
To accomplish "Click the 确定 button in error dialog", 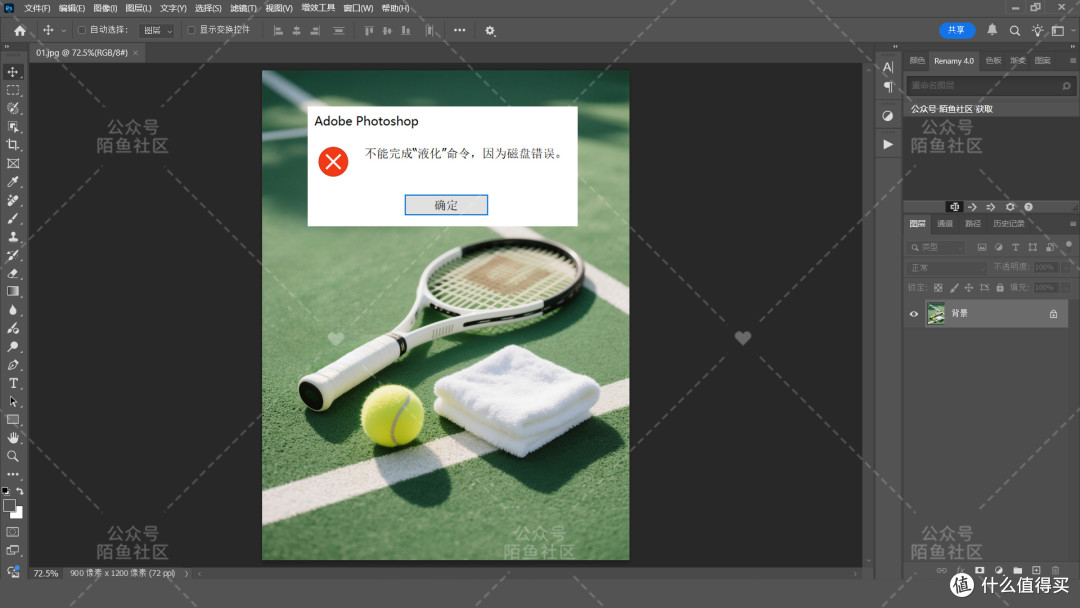I will pos(446,205).
